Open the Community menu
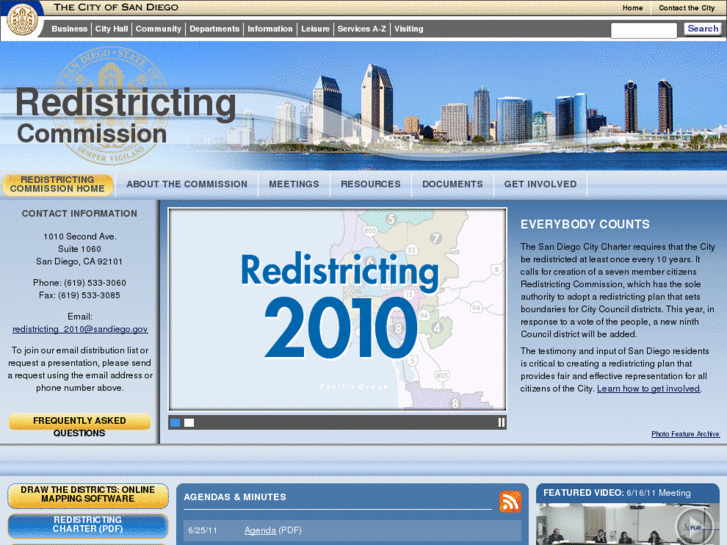The image size is (727, 545). tap(158, 29)
